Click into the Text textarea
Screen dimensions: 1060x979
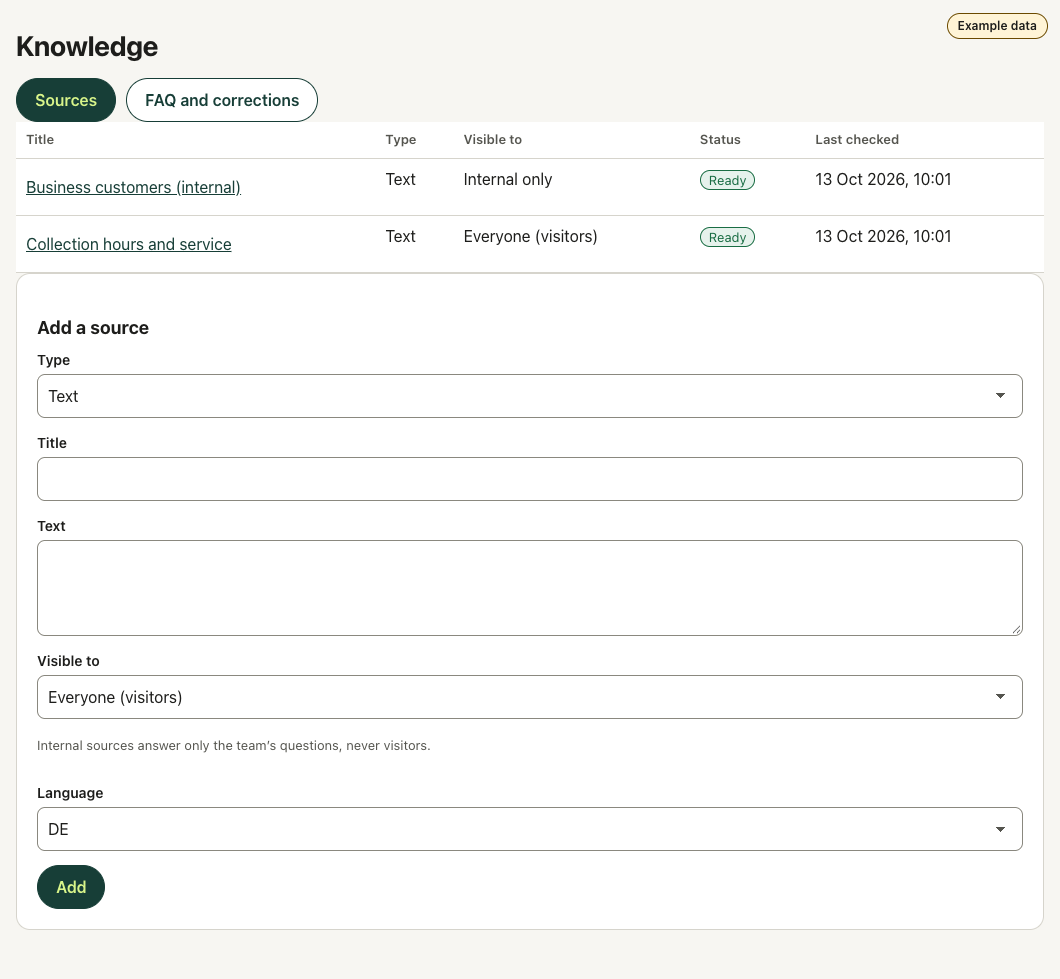tap(529, 588)
